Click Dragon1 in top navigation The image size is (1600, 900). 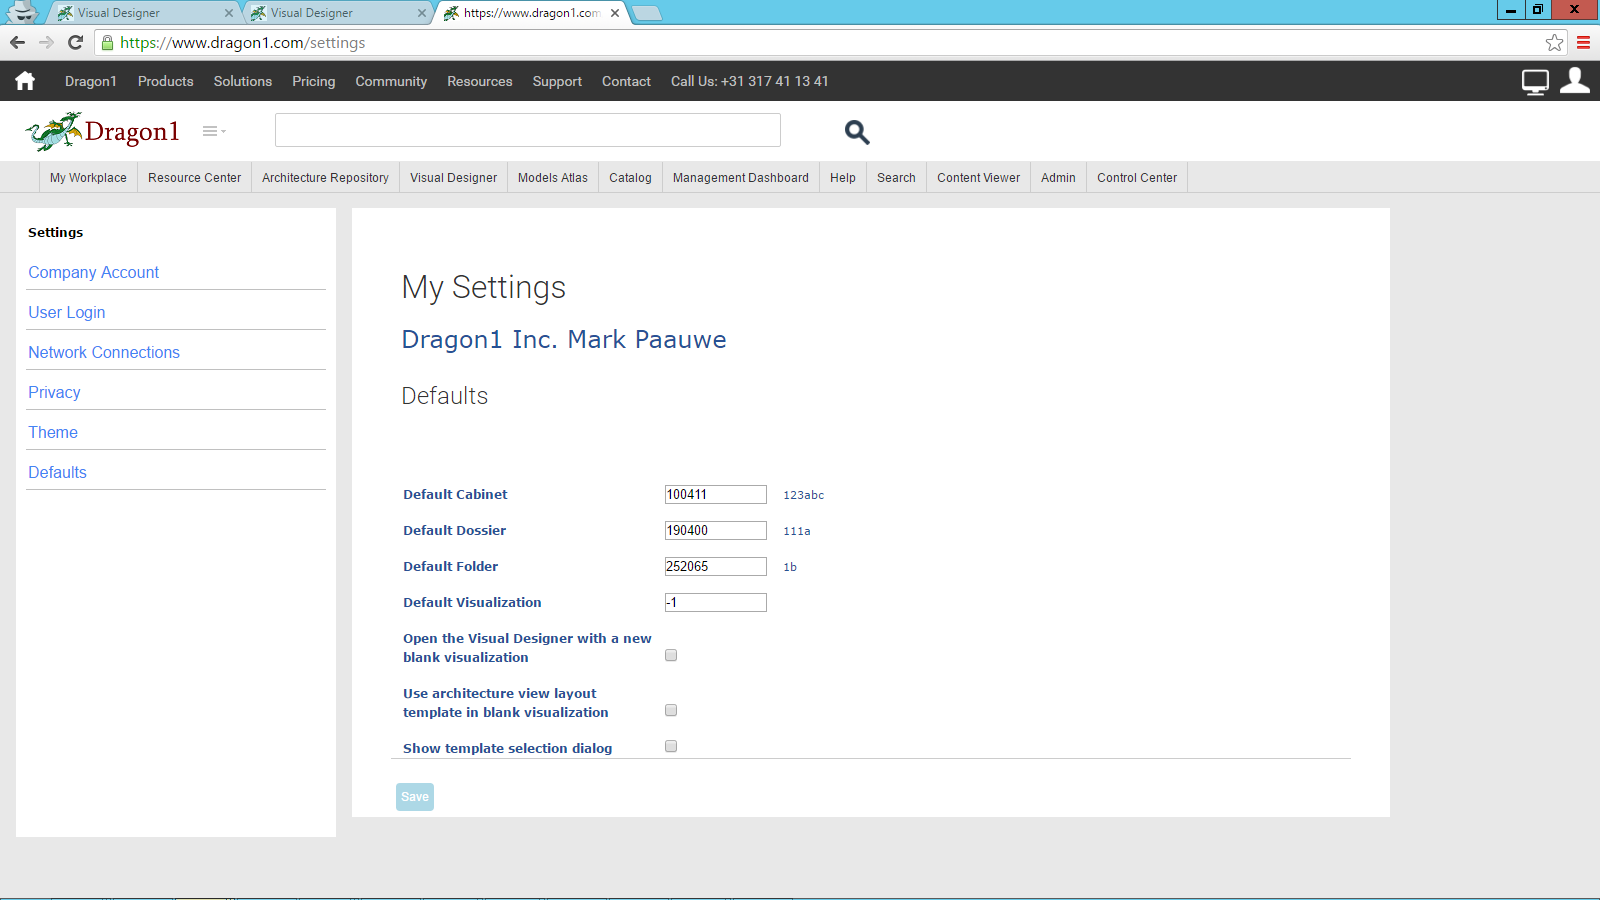point(91,81)
